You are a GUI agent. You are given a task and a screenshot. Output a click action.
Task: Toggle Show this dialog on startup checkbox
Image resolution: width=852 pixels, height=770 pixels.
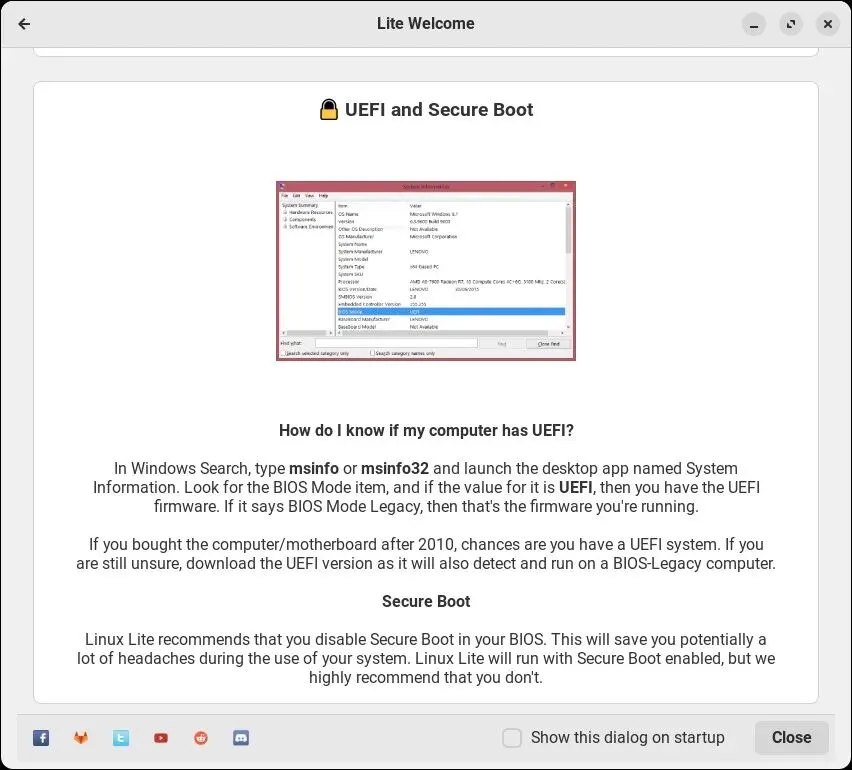511,737
